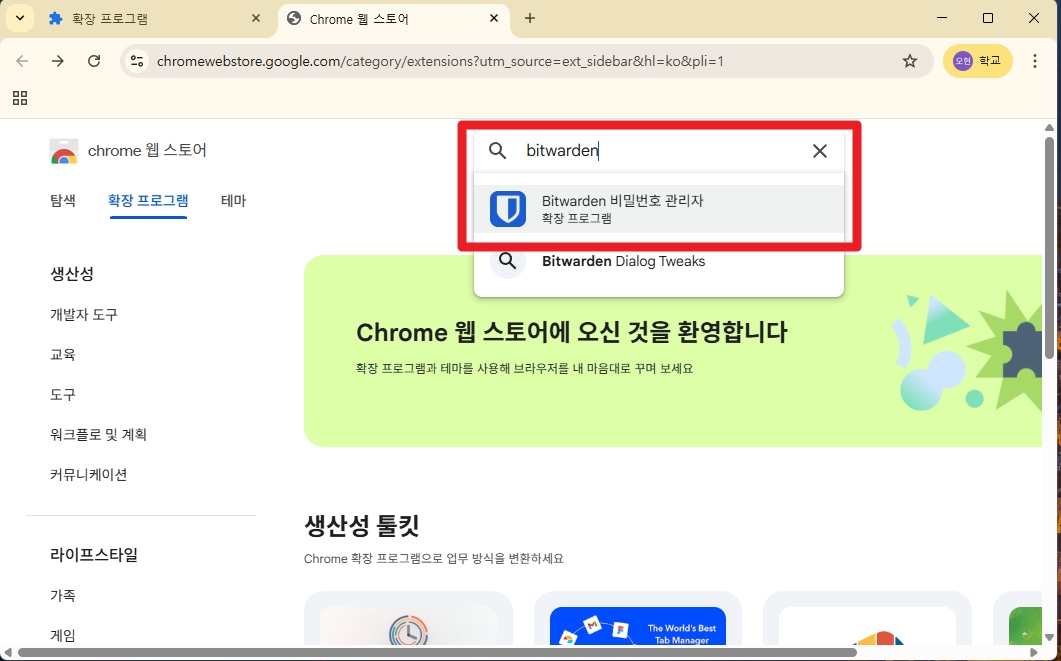Screen dimensions: 1061x661
Task: Reload the page
Action: click(x=94, y=61)
